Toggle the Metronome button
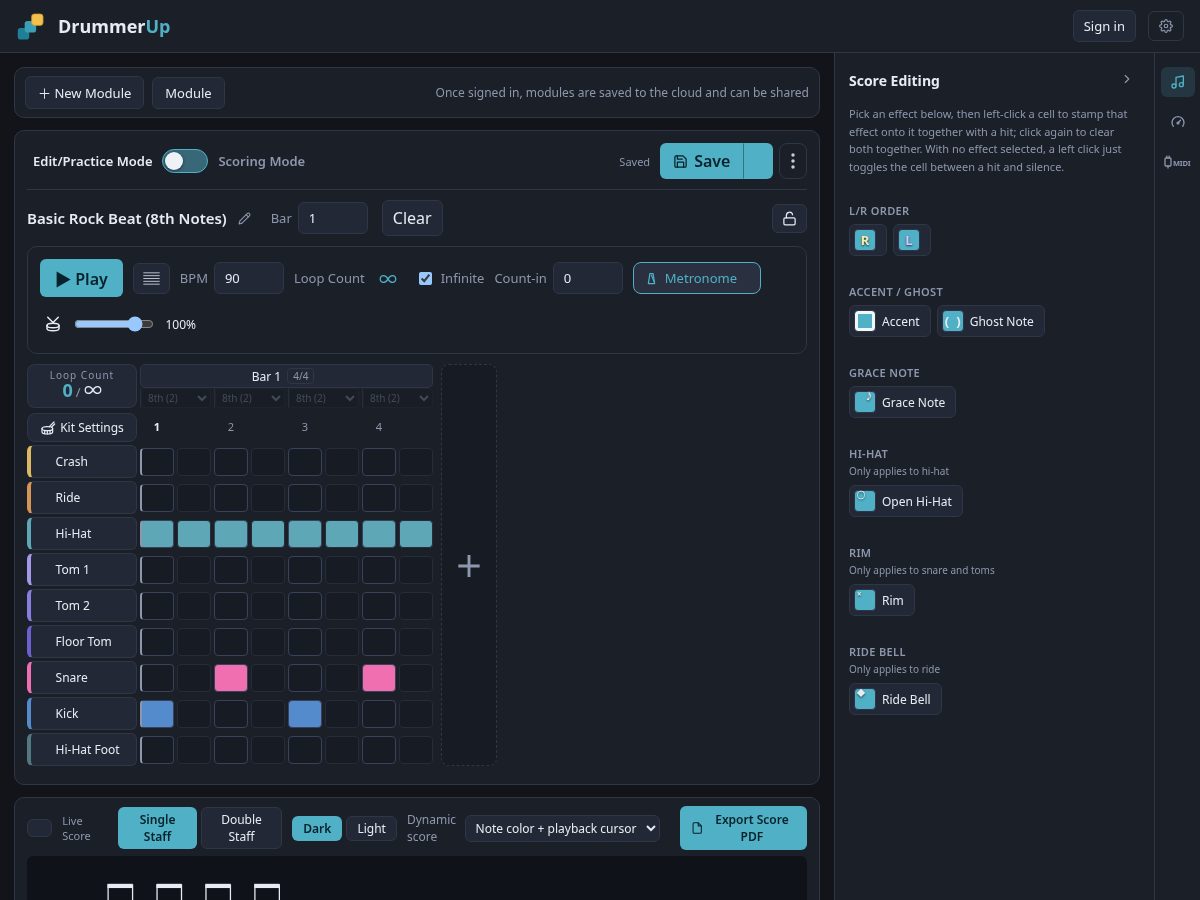 (x=697, y=278)
